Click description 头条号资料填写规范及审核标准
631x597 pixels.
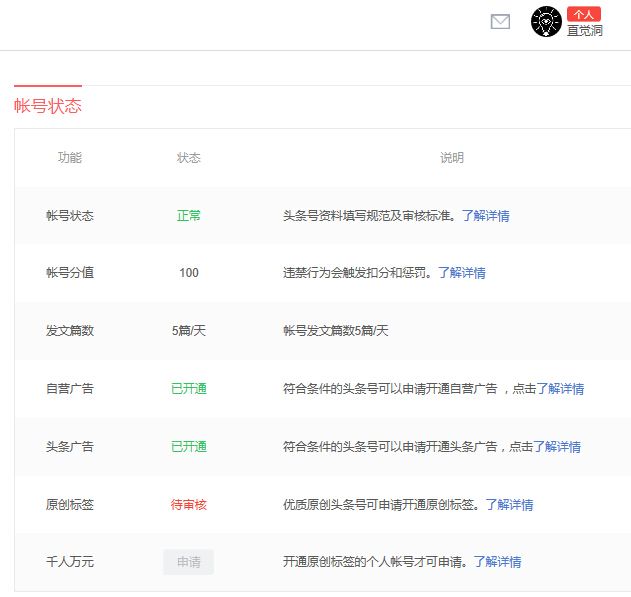pos(369,216)
